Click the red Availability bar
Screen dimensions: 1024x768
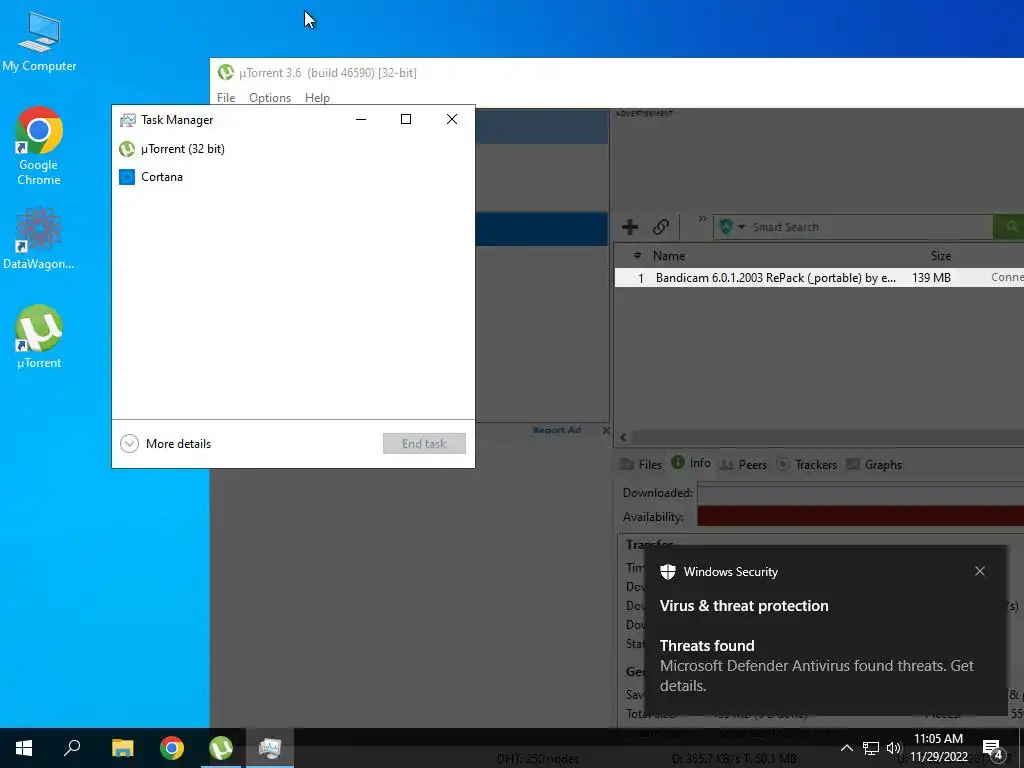click(x=860, y=516)
